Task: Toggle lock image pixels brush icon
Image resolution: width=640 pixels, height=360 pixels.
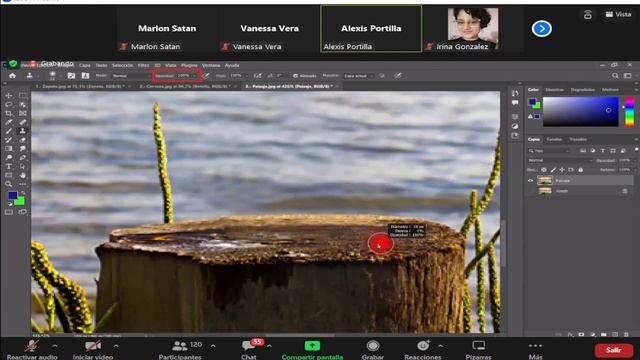Action: coord(553,169)
